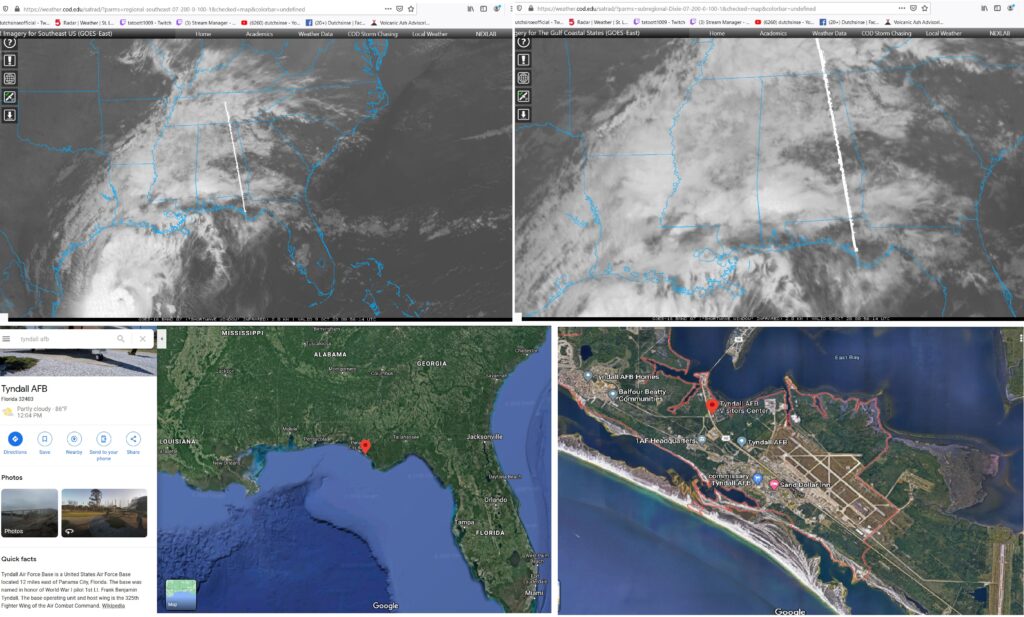Viewport: 1024px width, 617px height.
Task: Click the Directions icon for Tyndall AFB
Action: pos(15,439)
